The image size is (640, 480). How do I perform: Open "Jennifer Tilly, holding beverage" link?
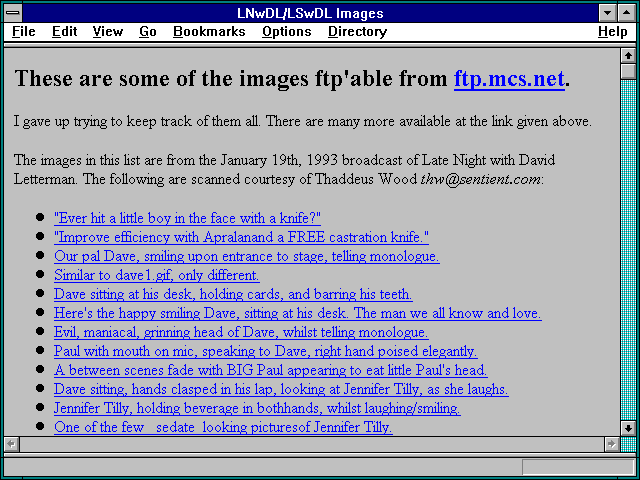[x=257, y=408]
